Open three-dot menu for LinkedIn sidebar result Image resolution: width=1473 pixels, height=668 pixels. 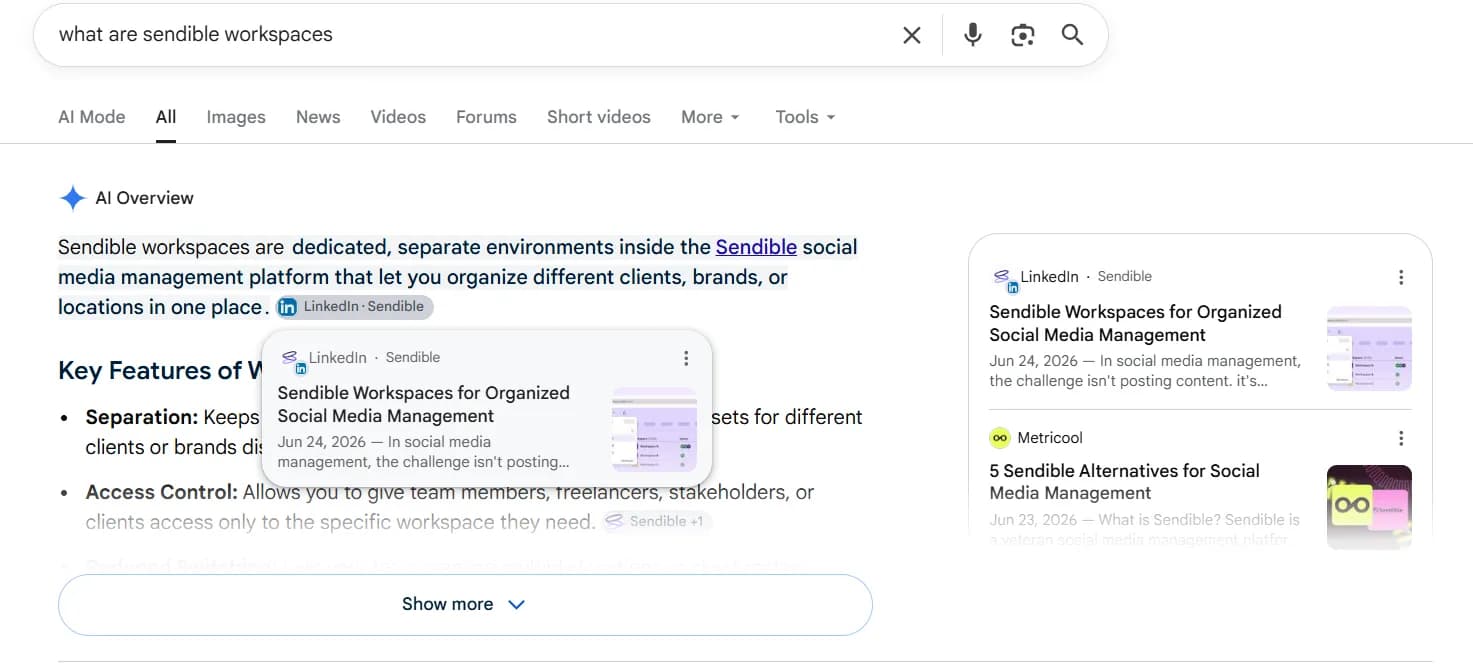[x=1401, y=277]
